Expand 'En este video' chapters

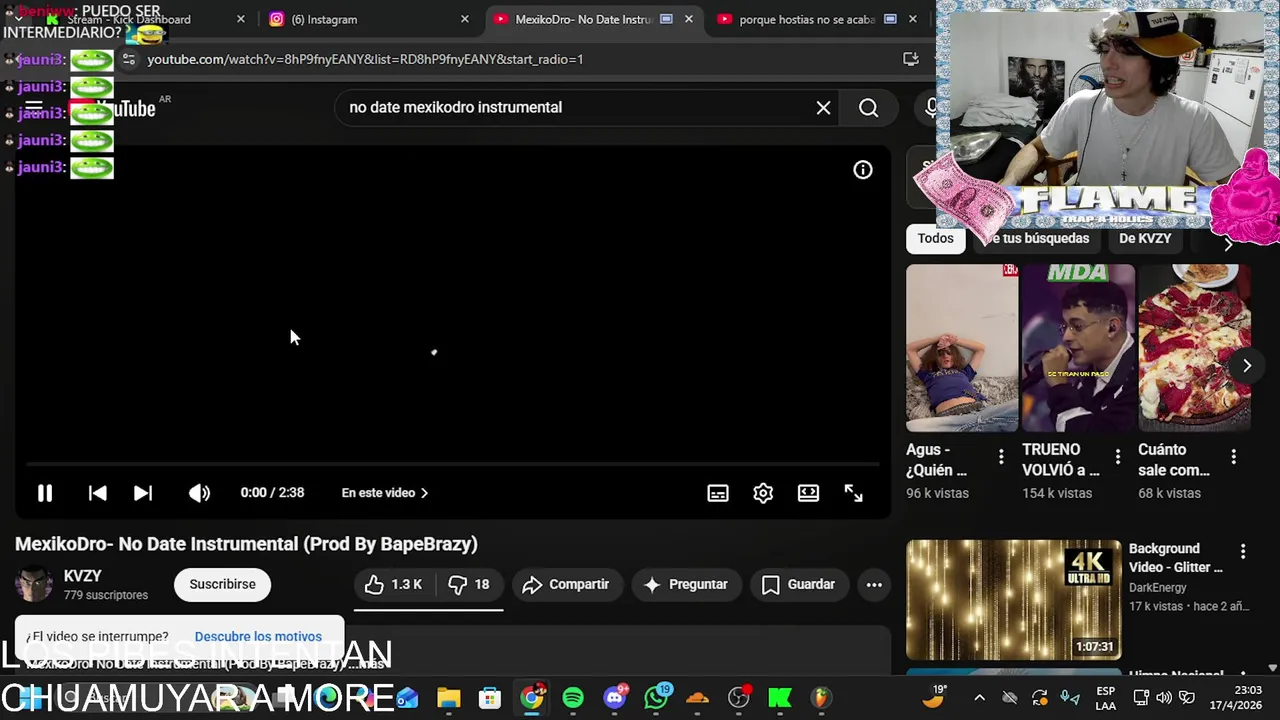[x=385, y=493]
